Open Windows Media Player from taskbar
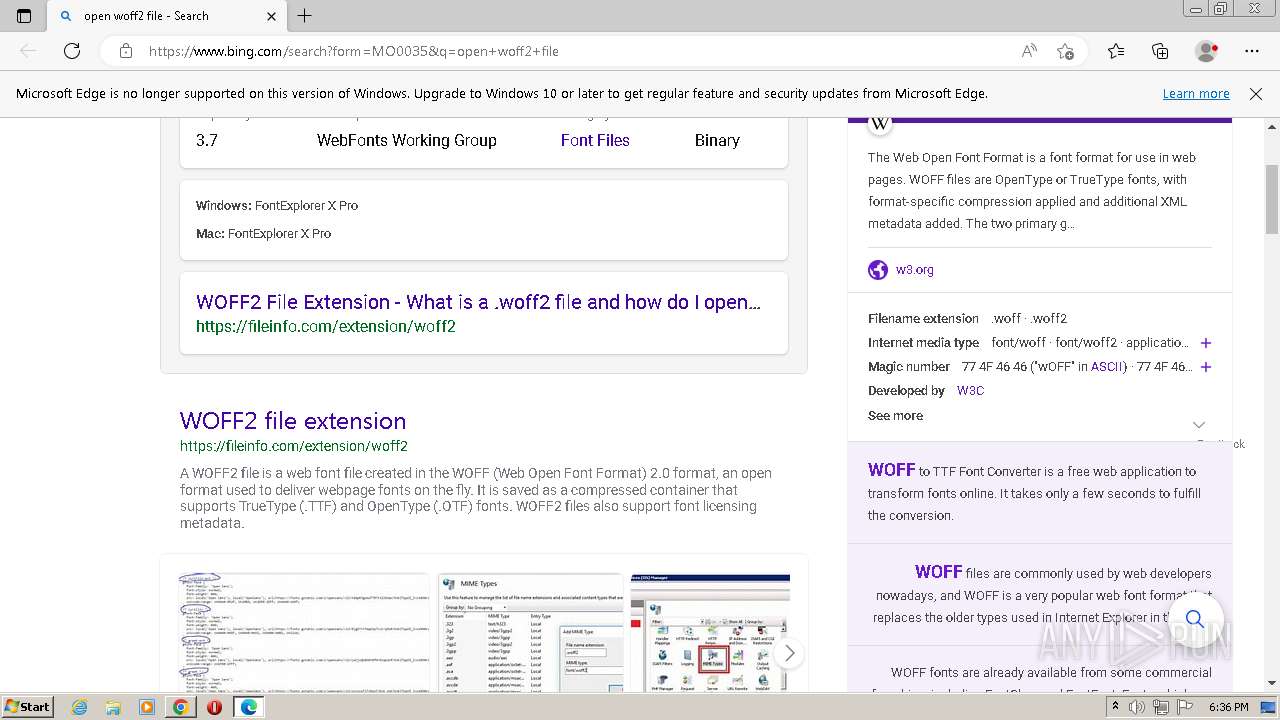 click(147, 707)
